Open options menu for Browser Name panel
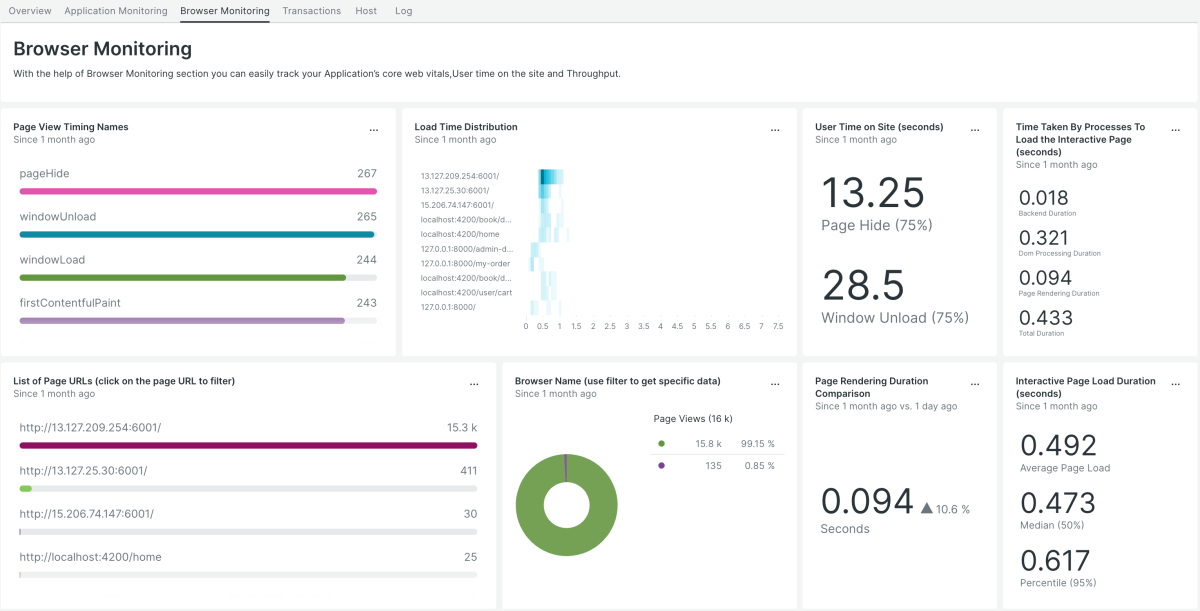Viewport: 1200px width, 611px height. coord(775,383)
